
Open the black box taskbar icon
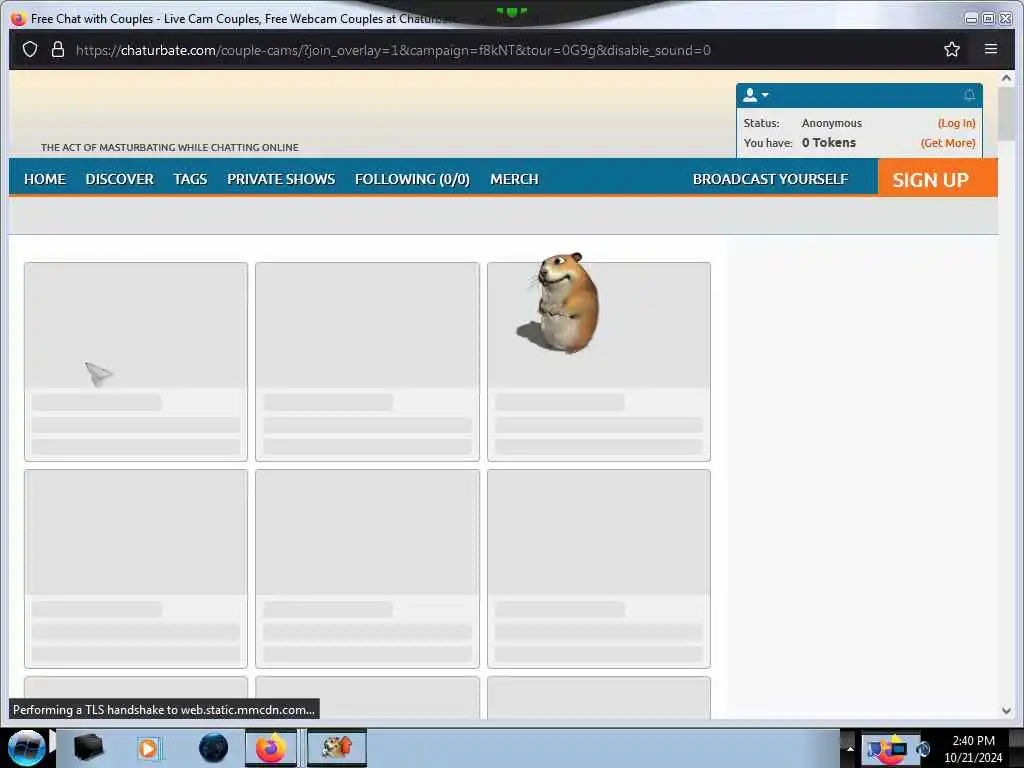point(88,748)
